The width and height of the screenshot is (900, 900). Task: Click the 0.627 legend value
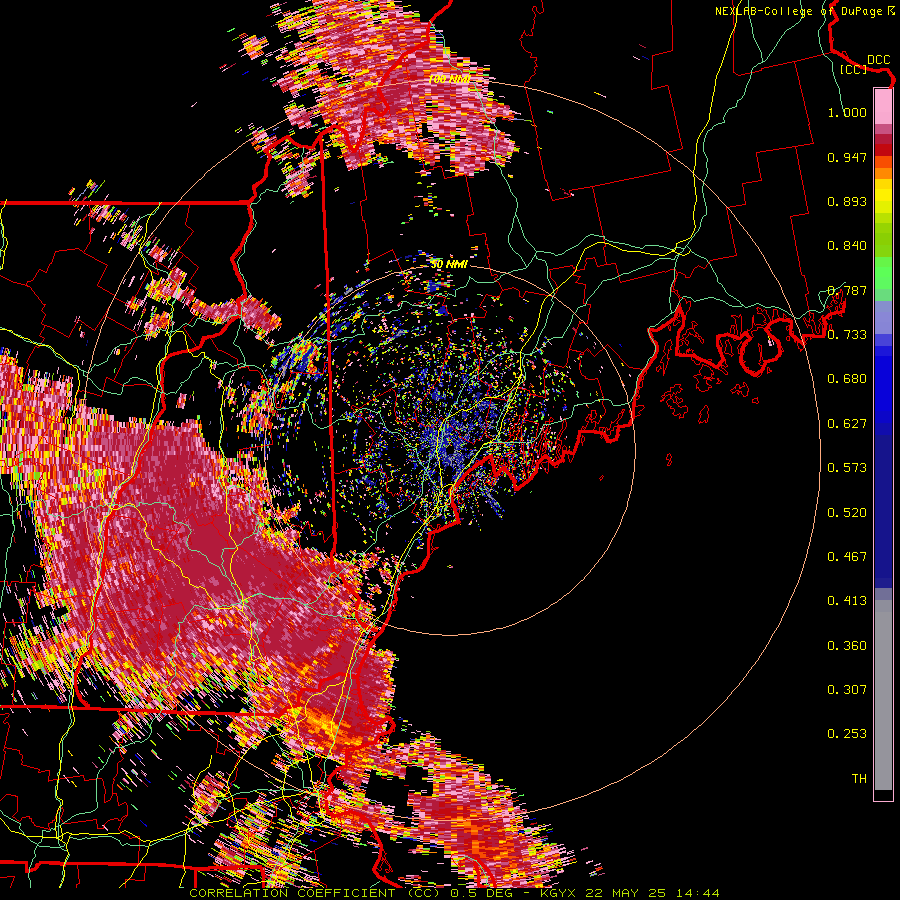click(847, 424)
